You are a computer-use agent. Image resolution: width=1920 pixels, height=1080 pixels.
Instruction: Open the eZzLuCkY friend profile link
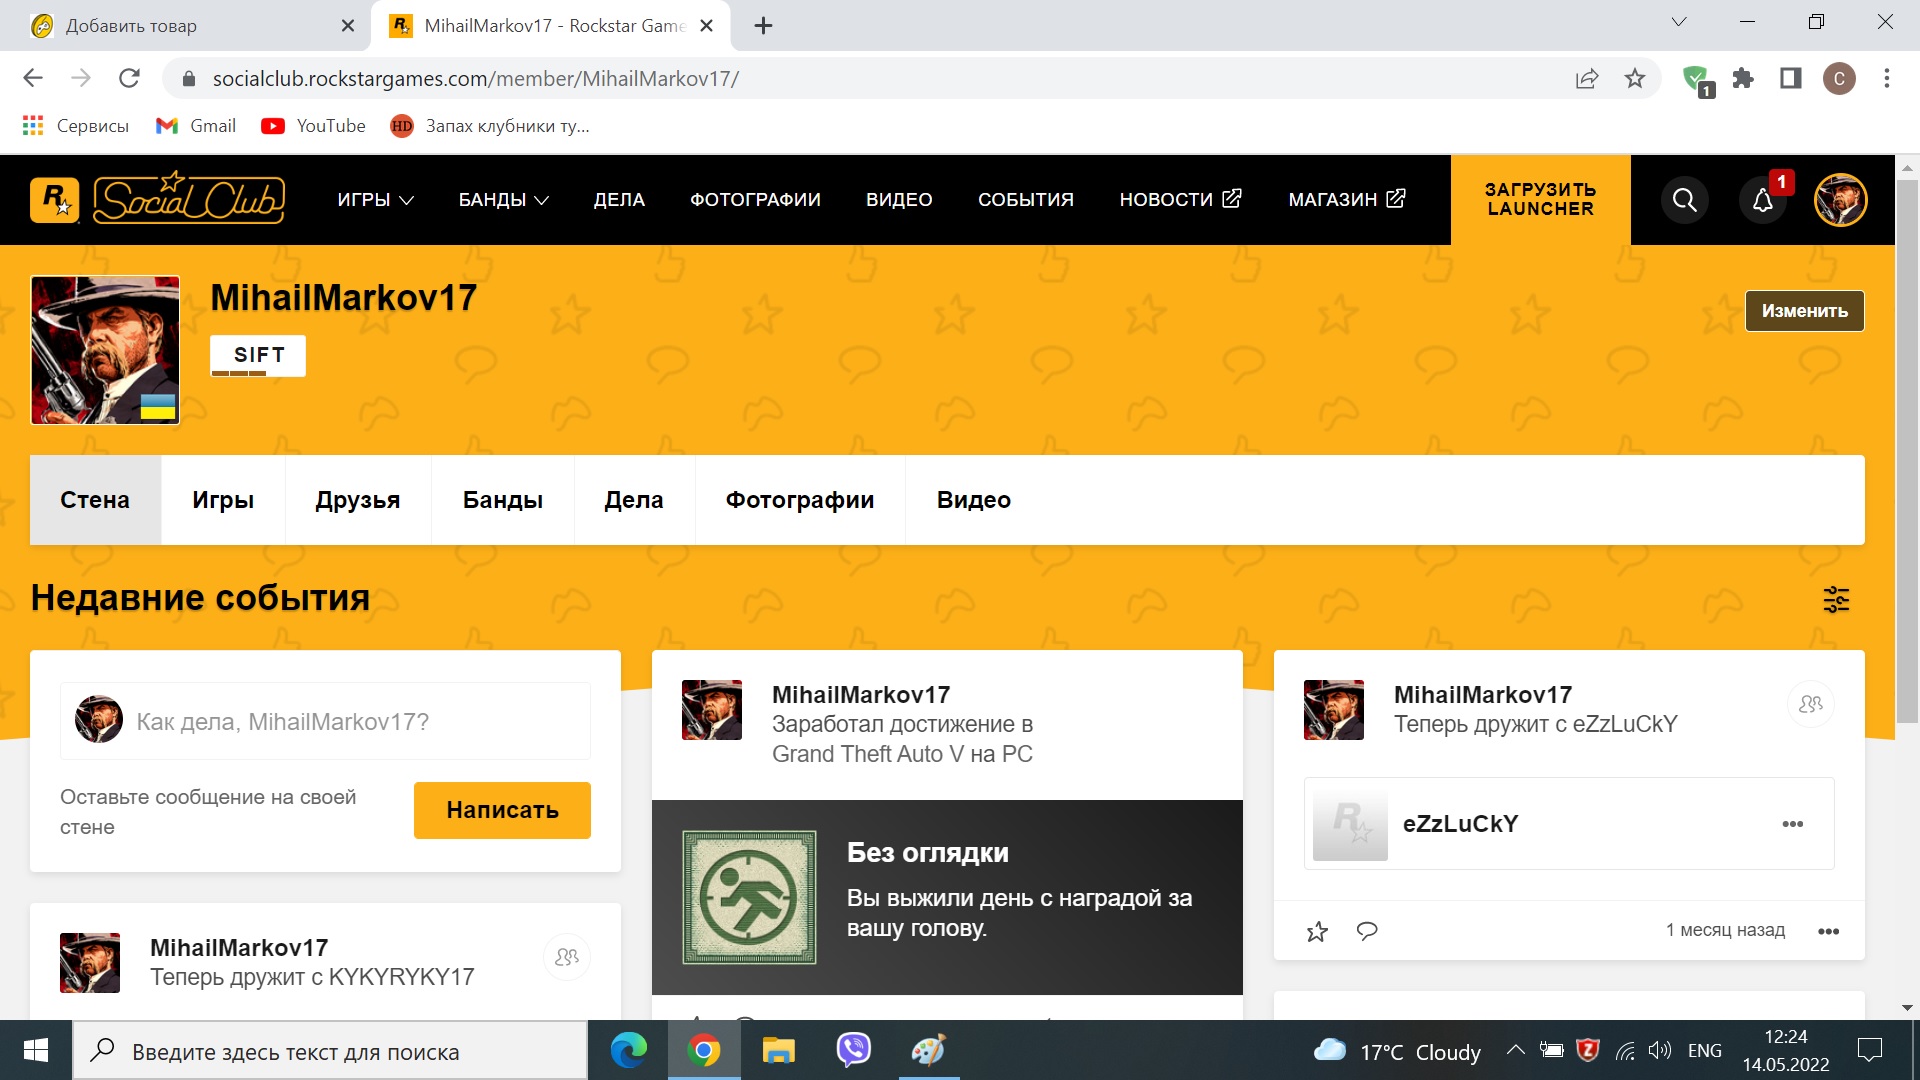[1460, 824]
